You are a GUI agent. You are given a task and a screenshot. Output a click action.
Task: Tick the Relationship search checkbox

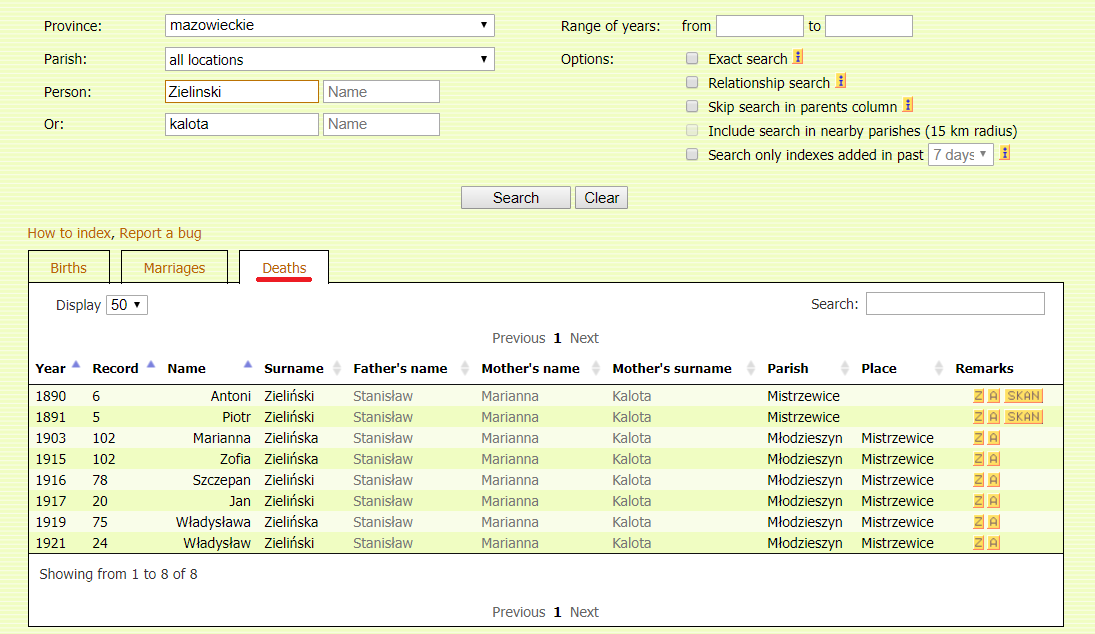coord(692,83)
